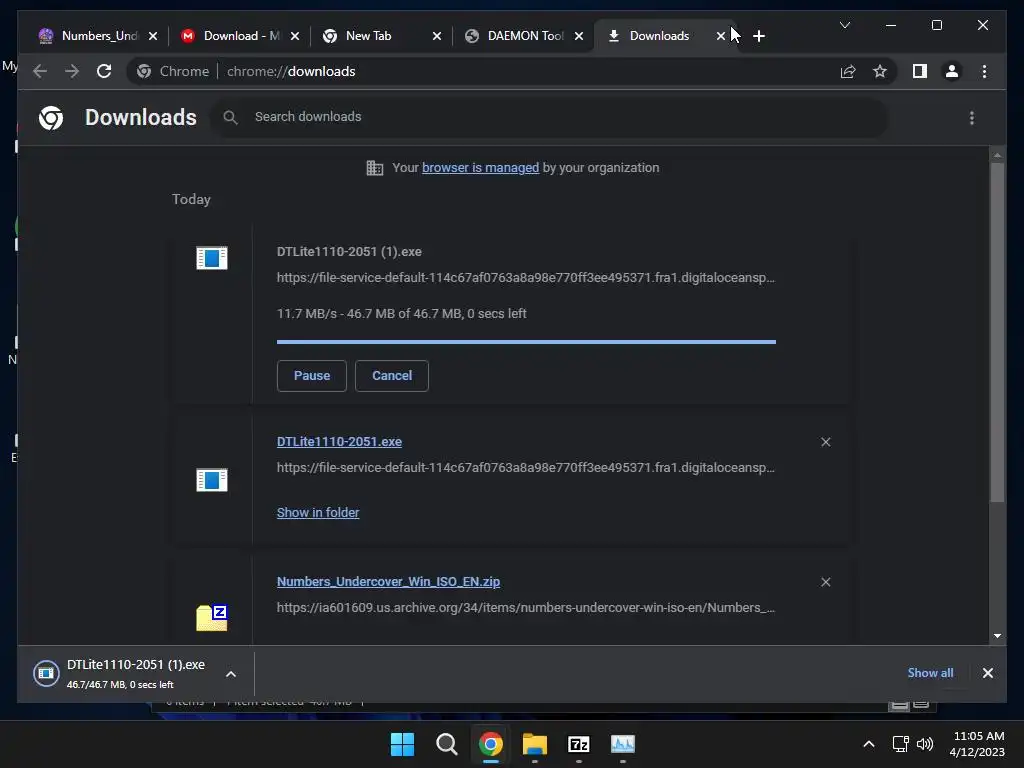This screenshot has width=1024, height=768.
Task: Close the DAEMON Tools tab
Action: click(579, 36)
